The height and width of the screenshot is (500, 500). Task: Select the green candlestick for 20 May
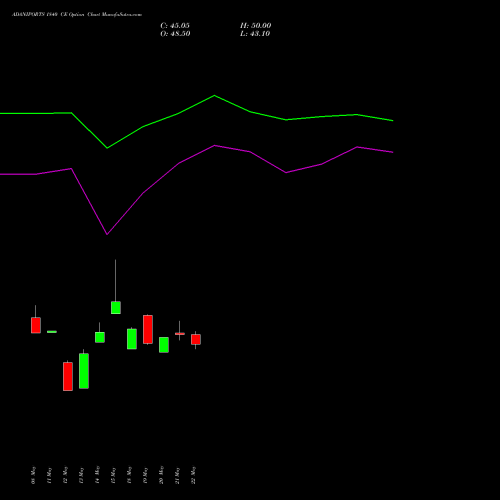[x=164, y=345]
